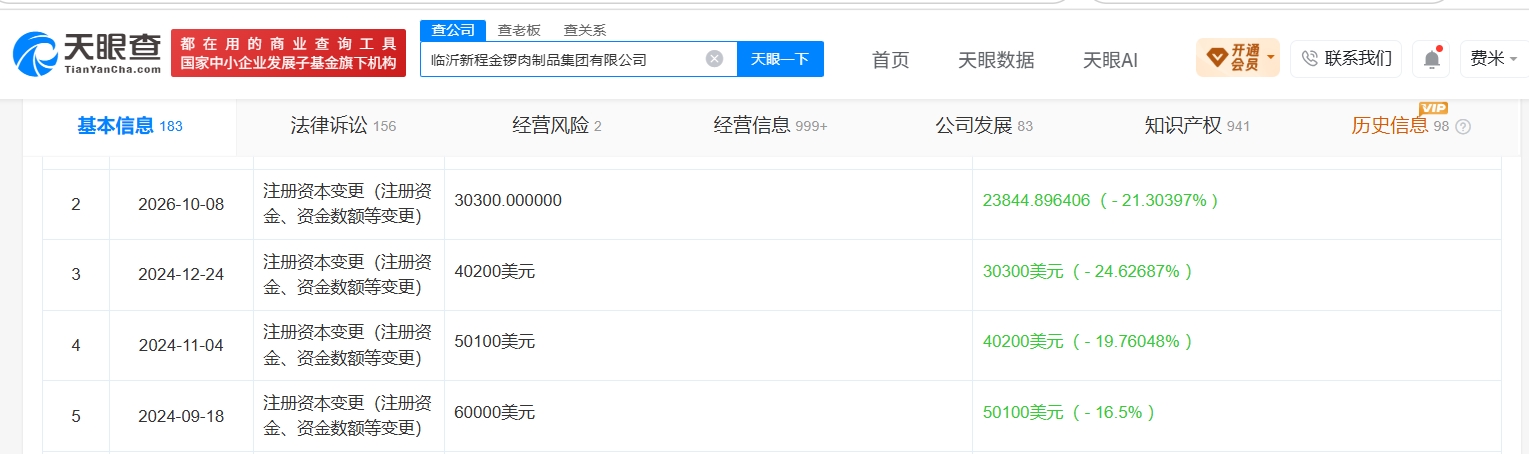Select the 查公司 search tab
This screenshot has width=1529, height=454.
tap(453, 30)
